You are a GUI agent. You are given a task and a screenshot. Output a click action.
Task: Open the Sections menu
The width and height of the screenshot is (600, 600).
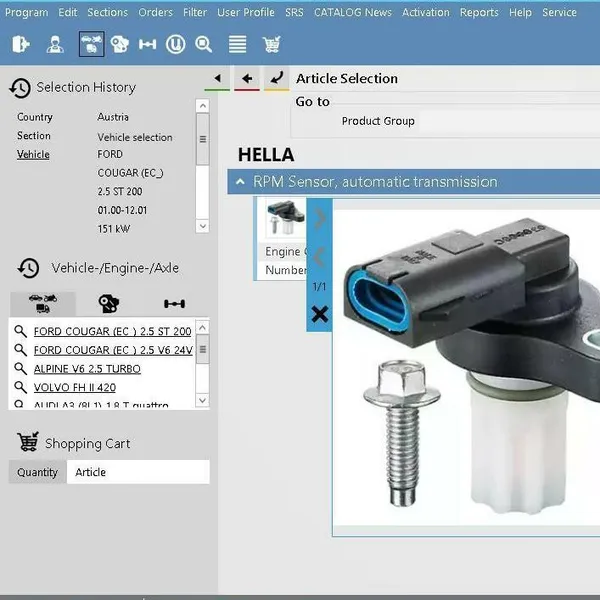[108, 13]
